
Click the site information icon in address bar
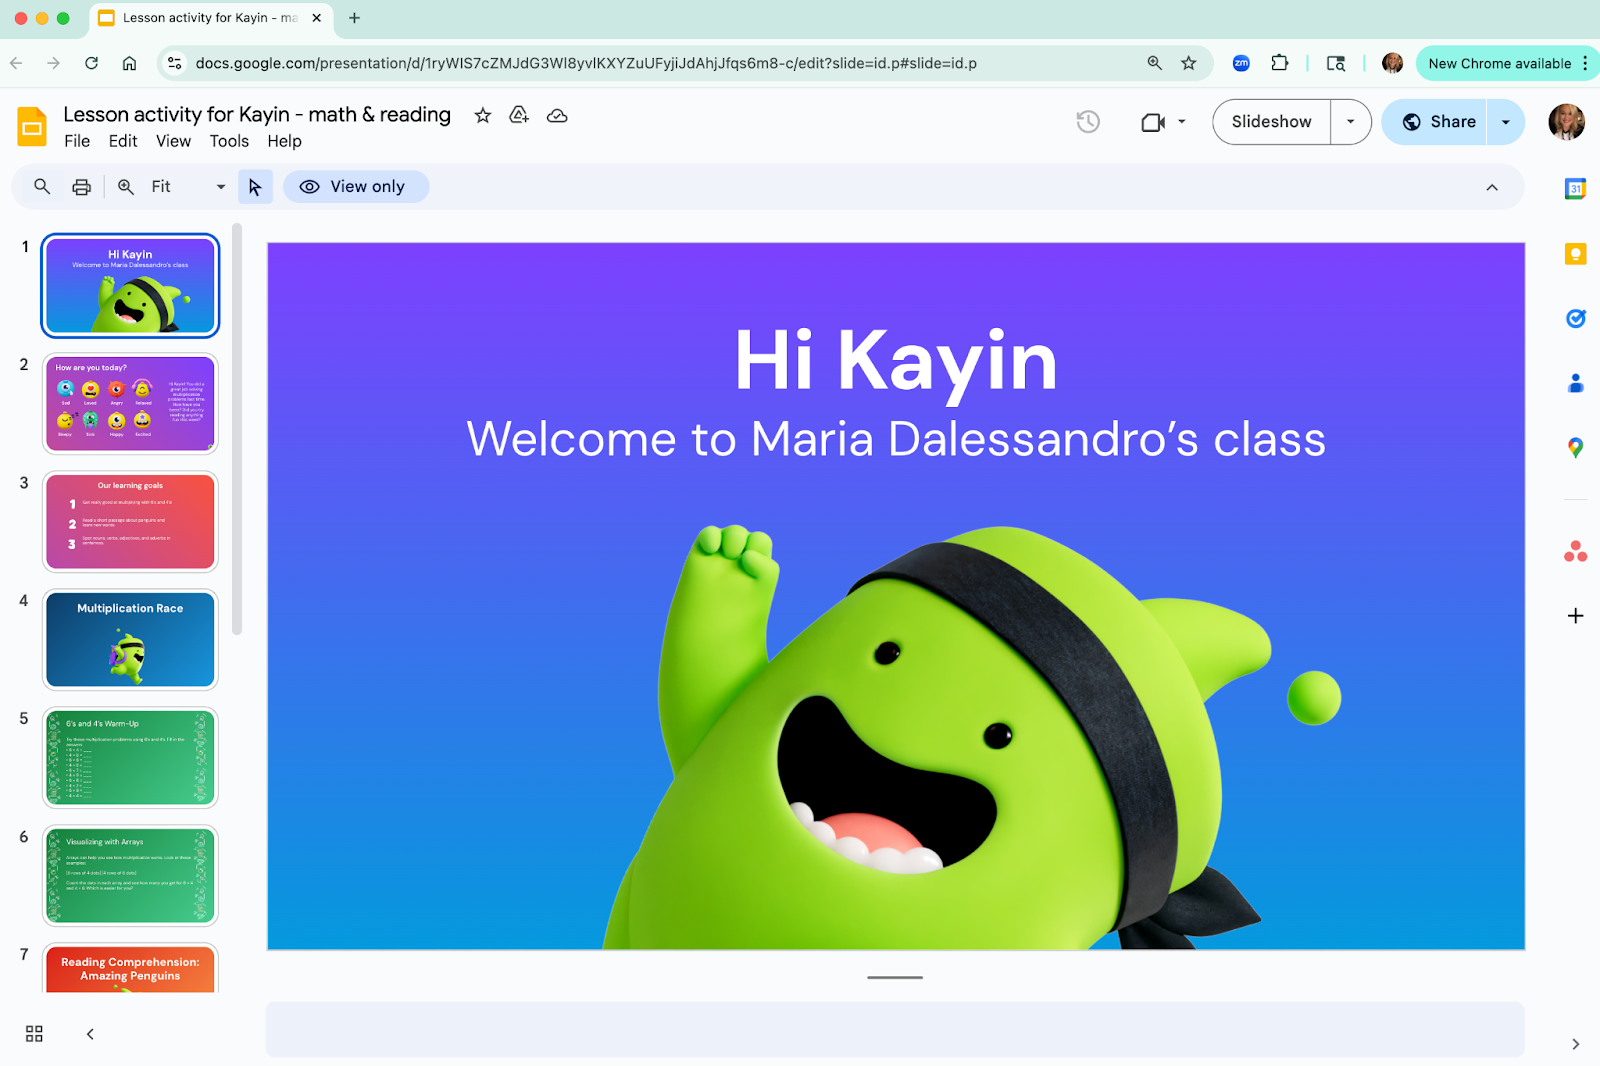click(x=174, y=63)
